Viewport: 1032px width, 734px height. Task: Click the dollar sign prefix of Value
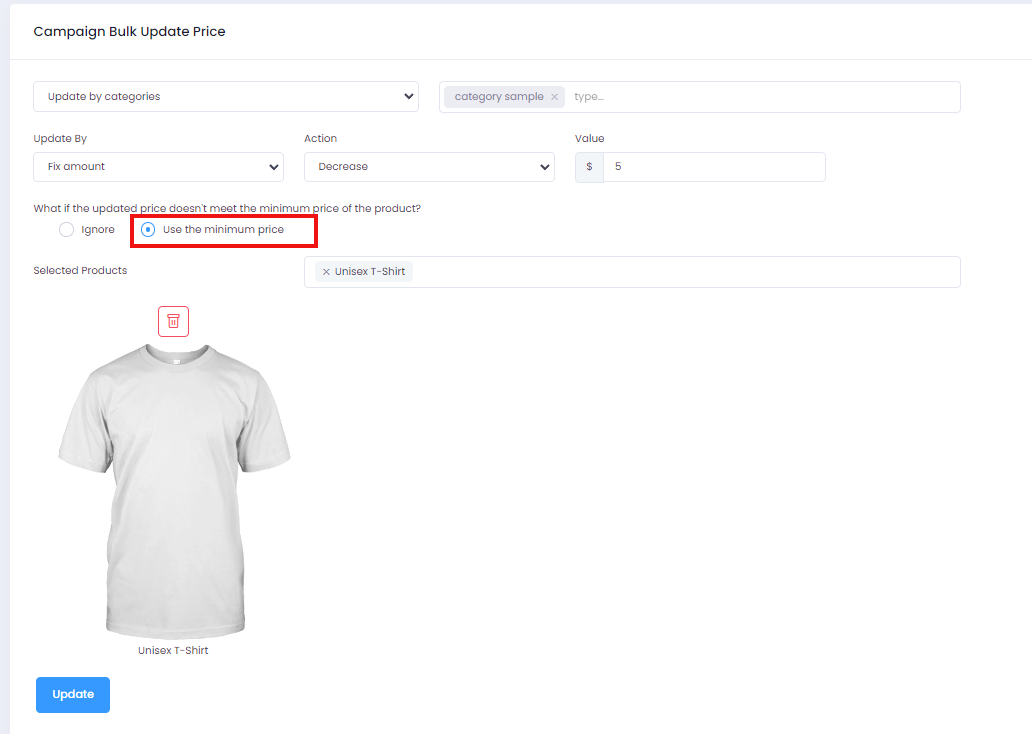[589, 167]
